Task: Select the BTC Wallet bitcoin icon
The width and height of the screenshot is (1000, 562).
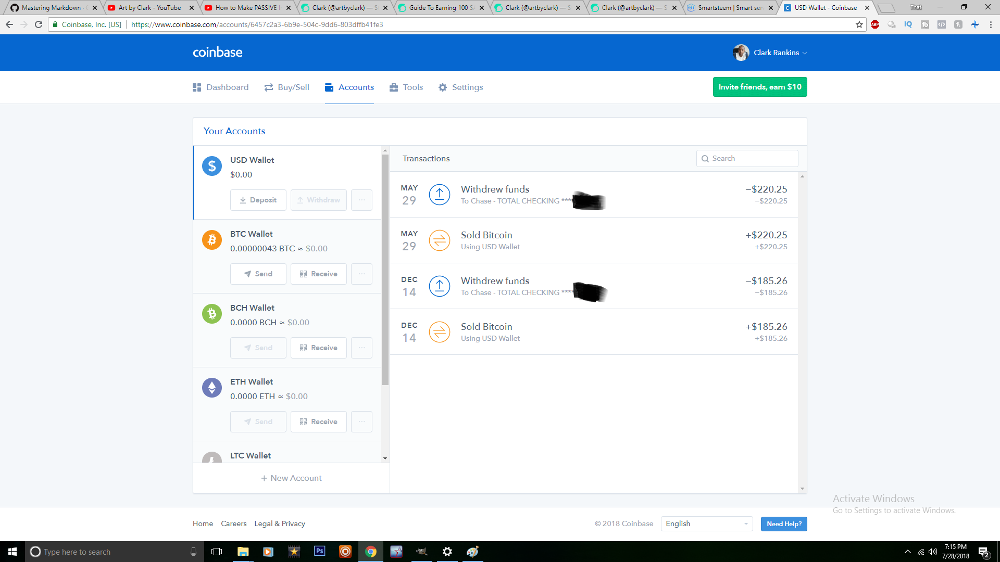Action: click(x=212, y=240)
